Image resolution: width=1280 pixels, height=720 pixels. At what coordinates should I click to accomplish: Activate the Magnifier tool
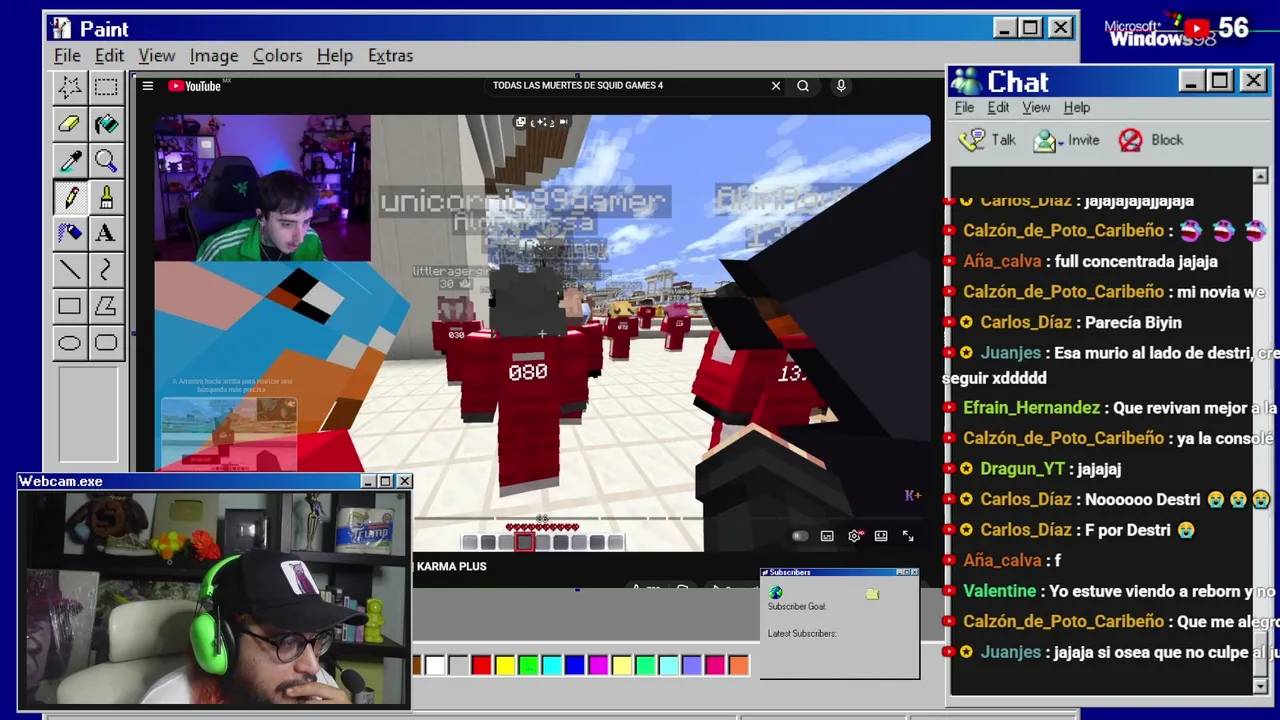tap(106, 161)
